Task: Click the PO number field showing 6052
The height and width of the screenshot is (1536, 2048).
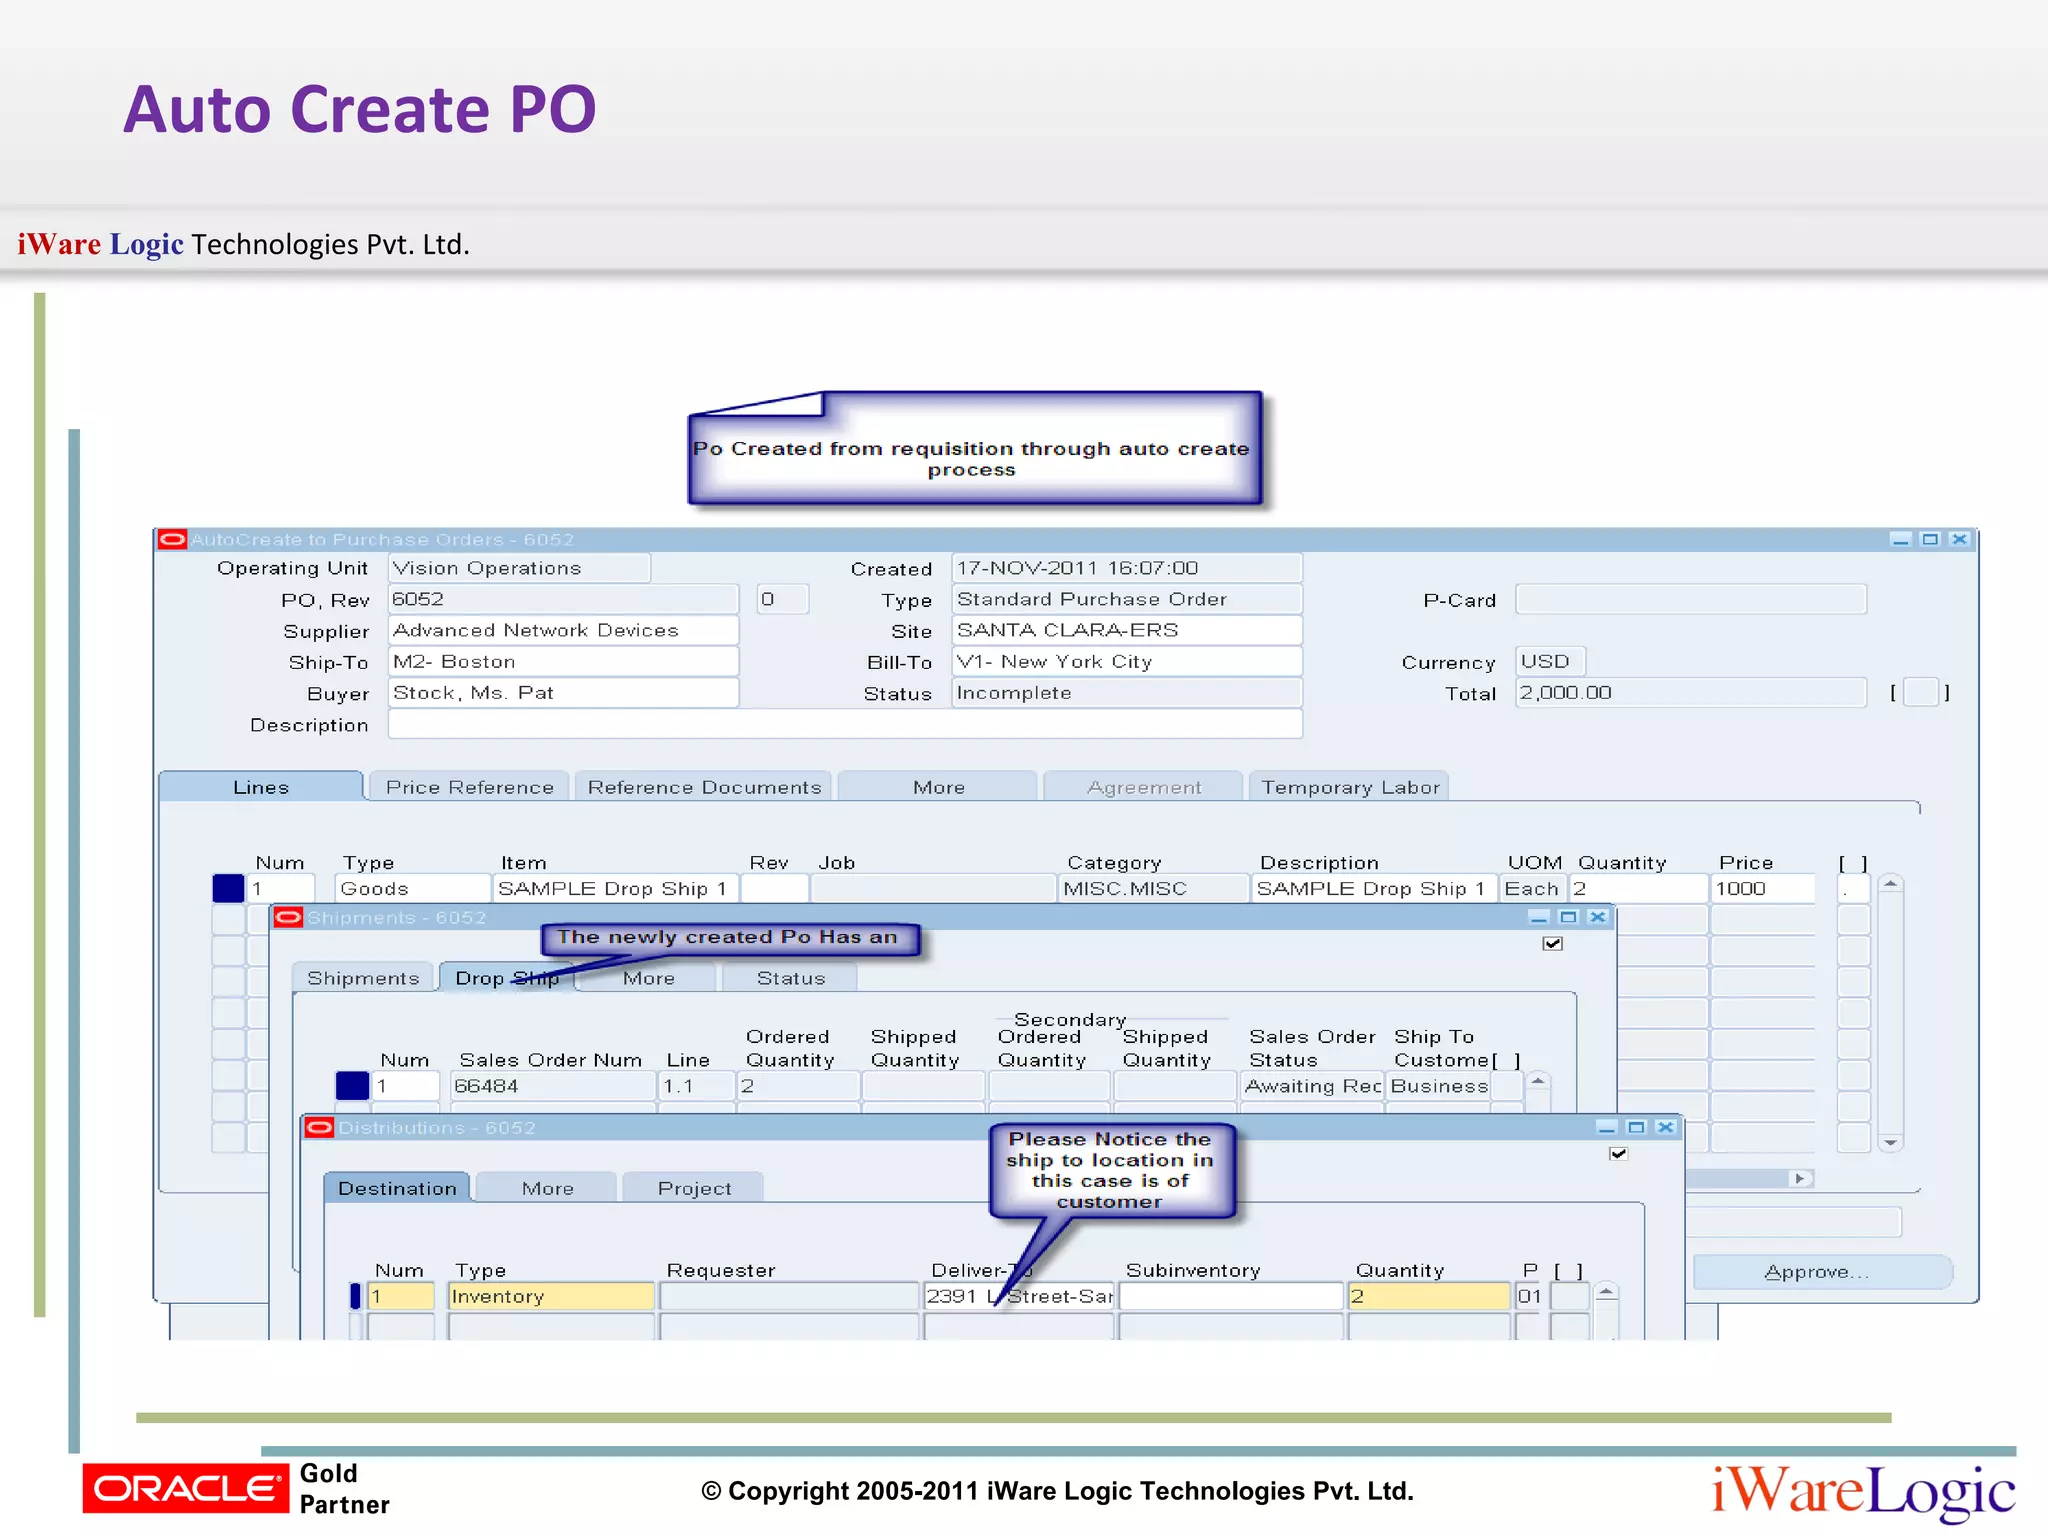Action: [563, 599]
